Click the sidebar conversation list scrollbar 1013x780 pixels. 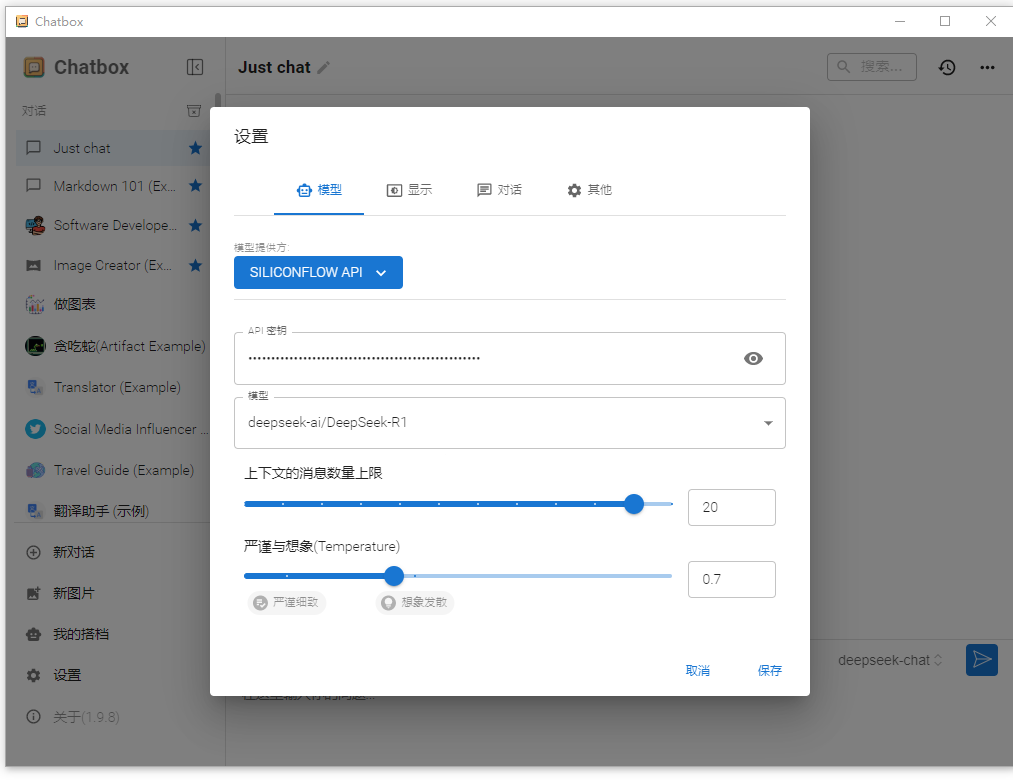tap(218, 100)
